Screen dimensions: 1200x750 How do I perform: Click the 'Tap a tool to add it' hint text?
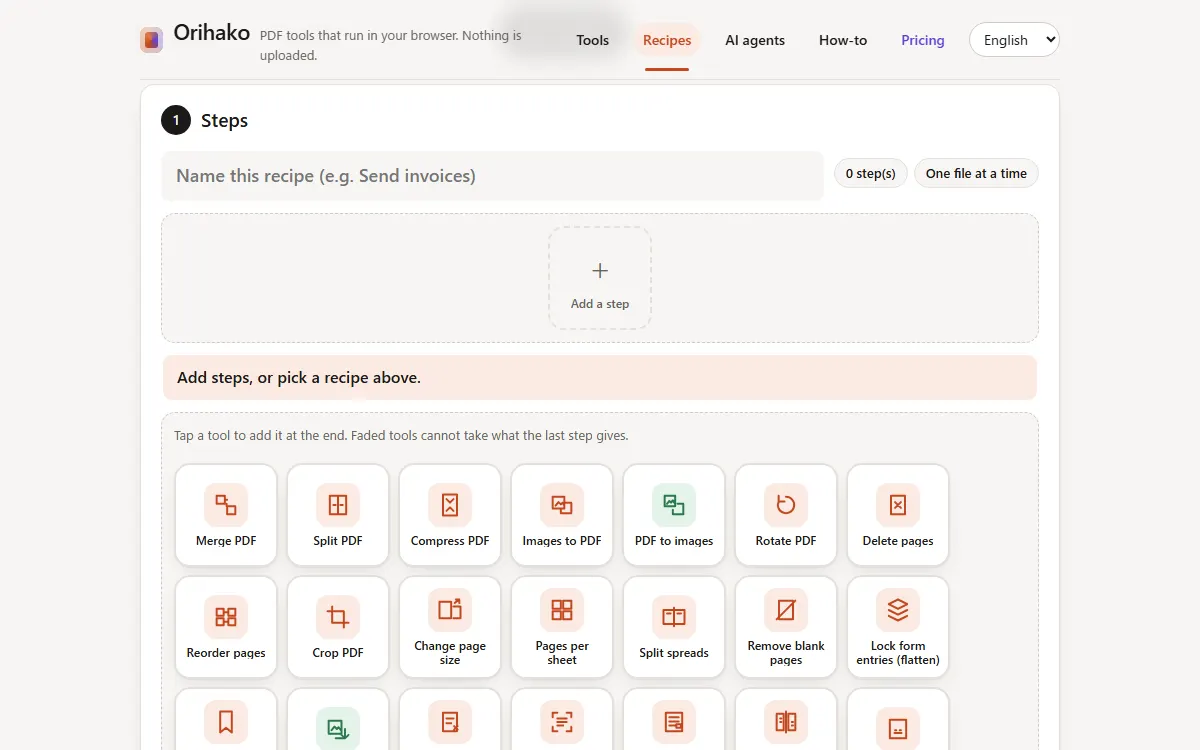[x=401, y=436]
